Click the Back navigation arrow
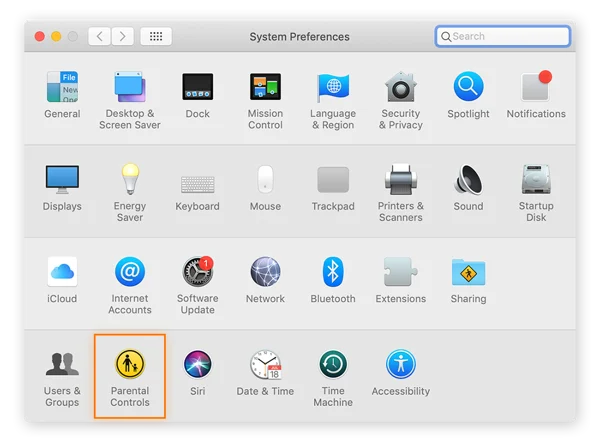The height and width of the screenshot is (445, 600). (x=99, y=36)
